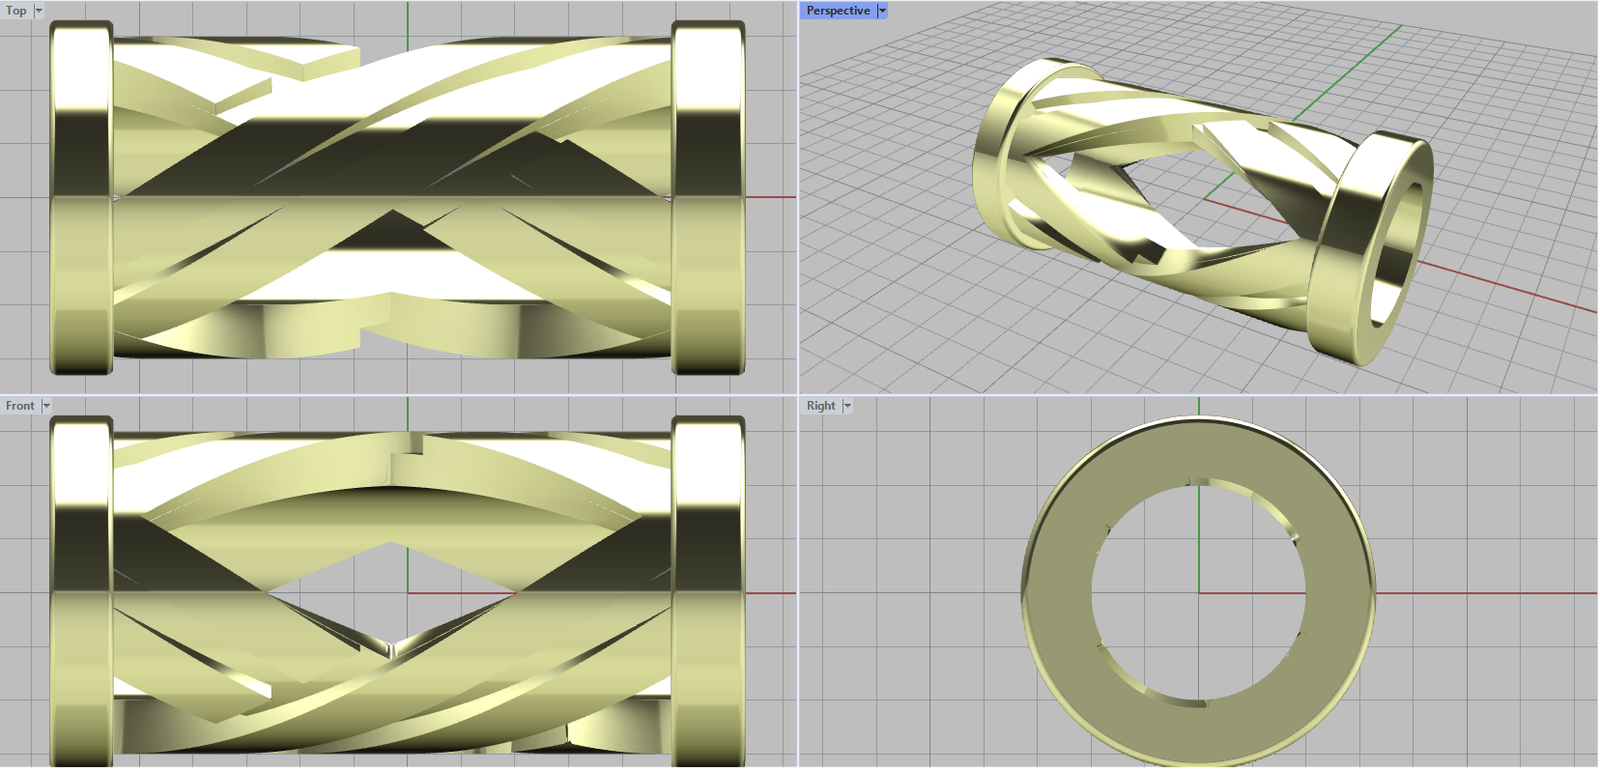Select the Perspective viewport title label
1600x772 pixels.
click(838, 11)
